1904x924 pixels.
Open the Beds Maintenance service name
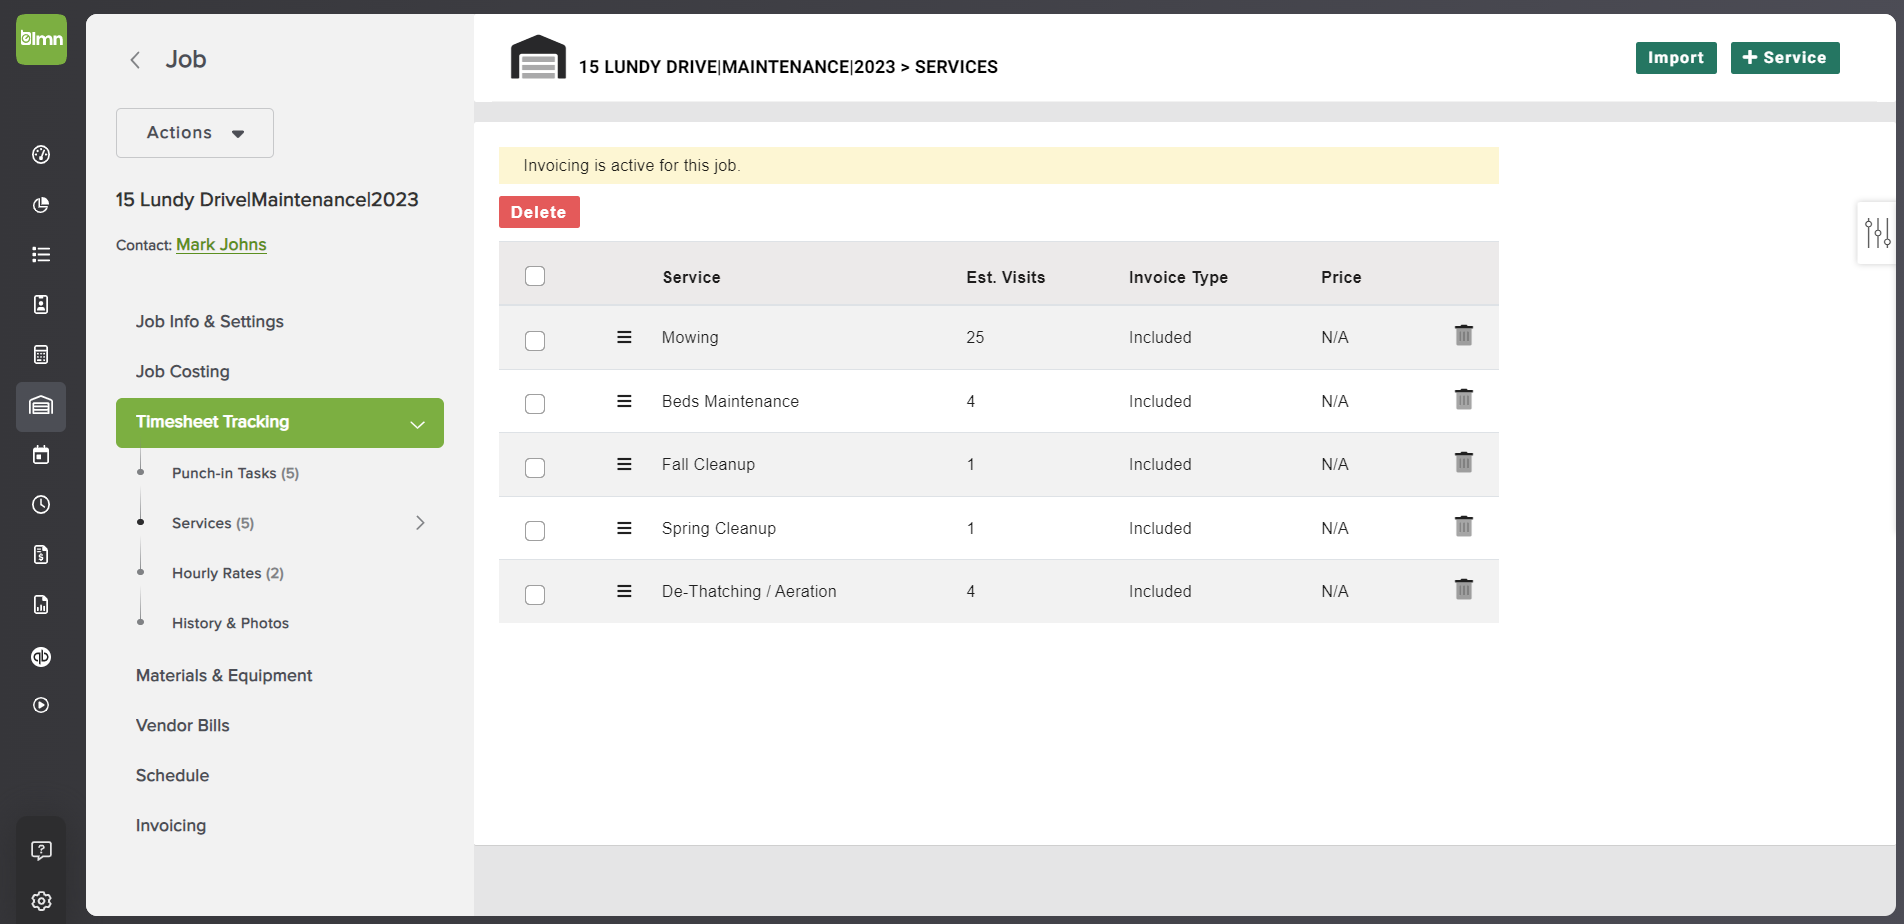coord(730,402)
